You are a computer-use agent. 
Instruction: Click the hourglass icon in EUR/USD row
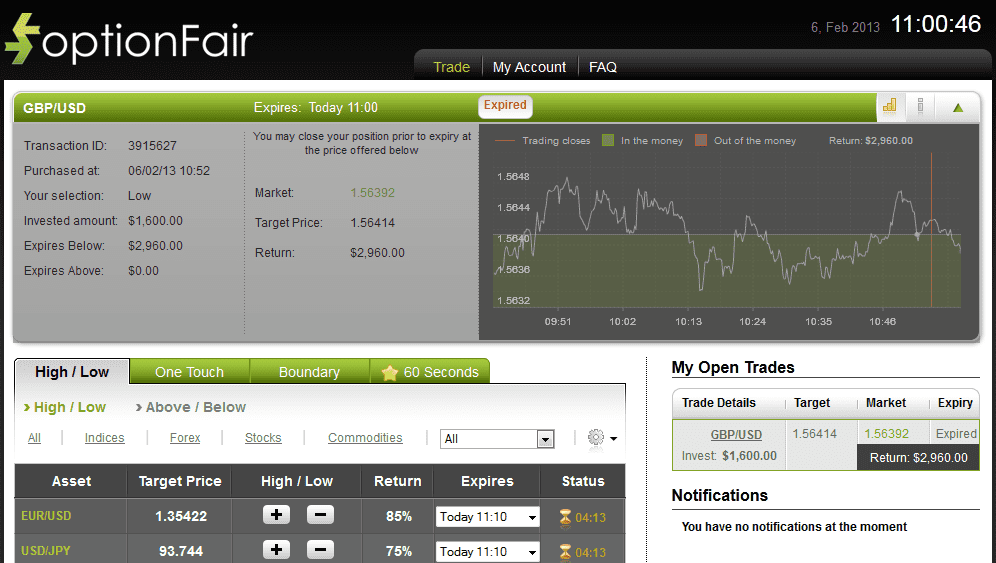(565, 517)
